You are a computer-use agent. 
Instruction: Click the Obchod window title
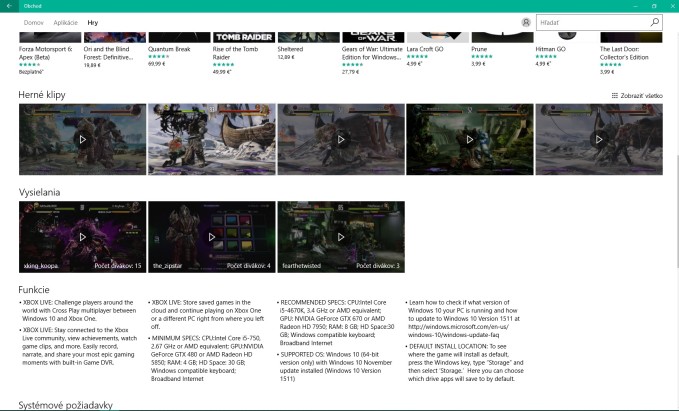coord(32,6)
